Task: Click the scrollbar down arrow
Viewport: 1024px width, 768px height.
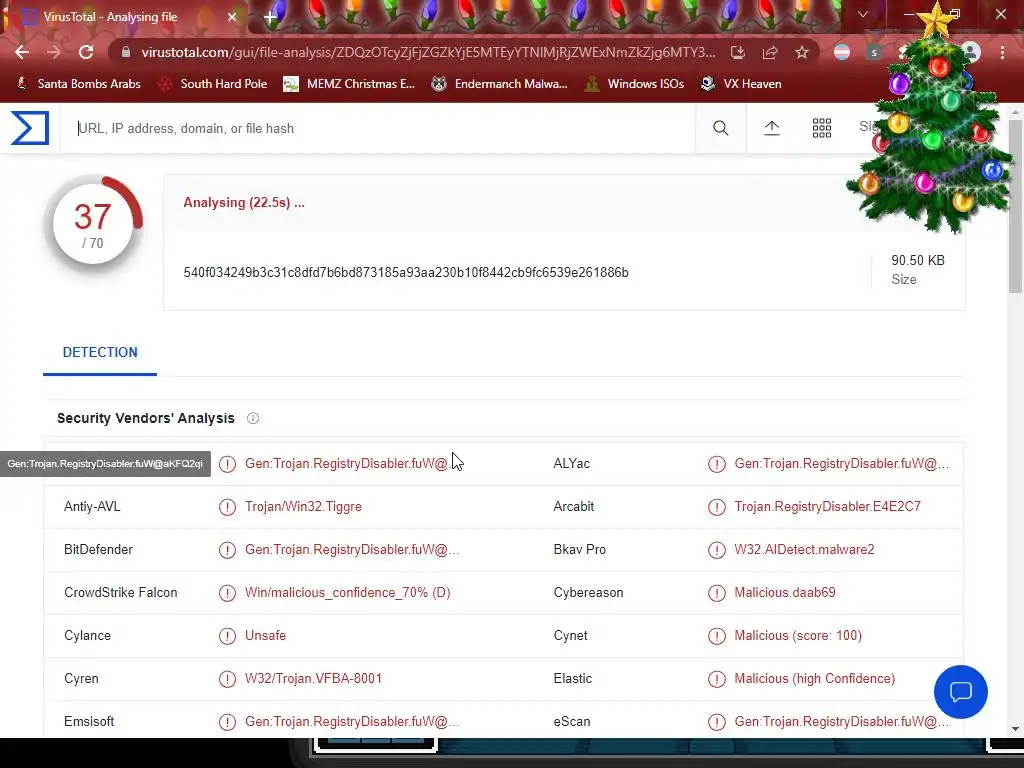Action: (x=1016, y=729)
